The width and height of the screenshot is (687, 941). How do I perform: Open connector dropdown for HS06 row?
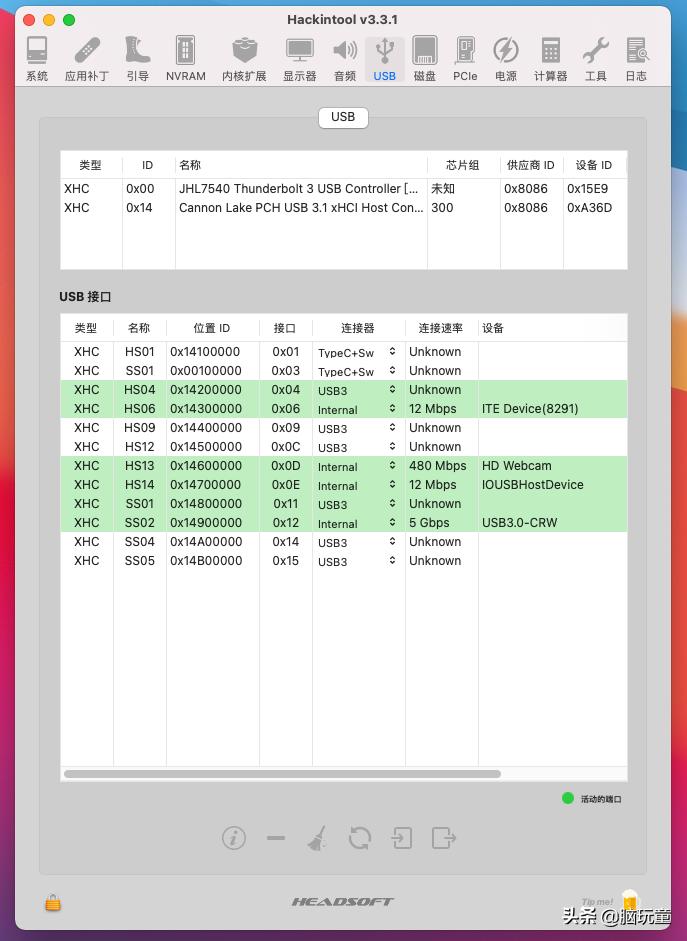(x=358, y=409)
